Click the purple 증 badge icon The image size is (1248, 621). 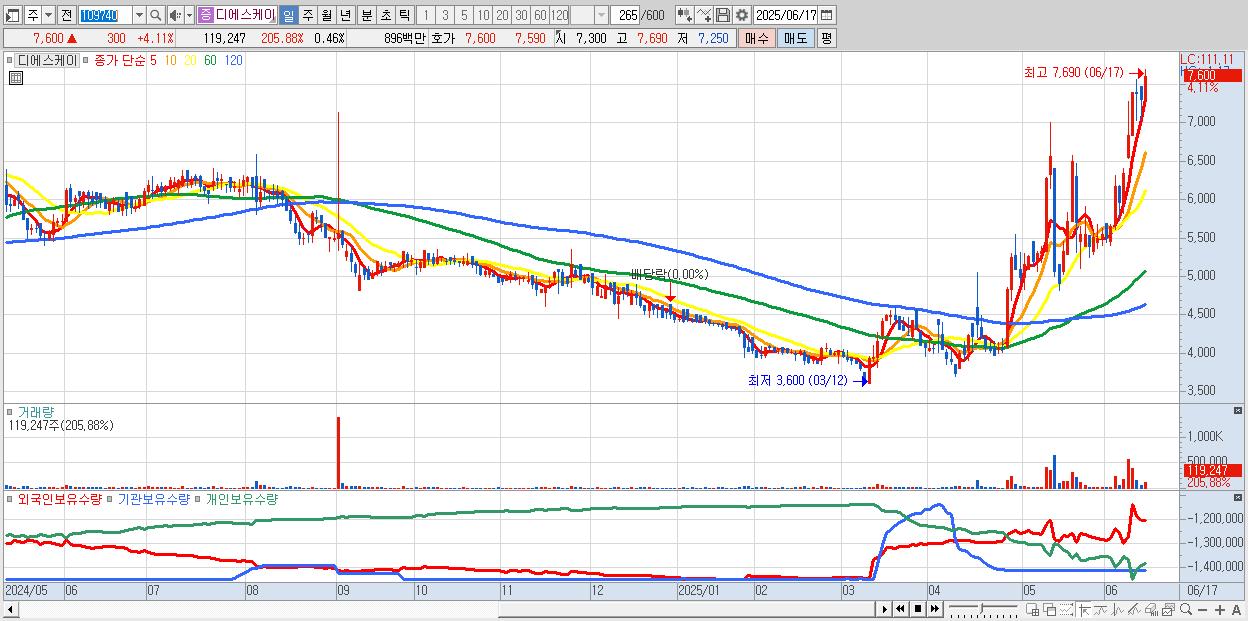point(205,15)
